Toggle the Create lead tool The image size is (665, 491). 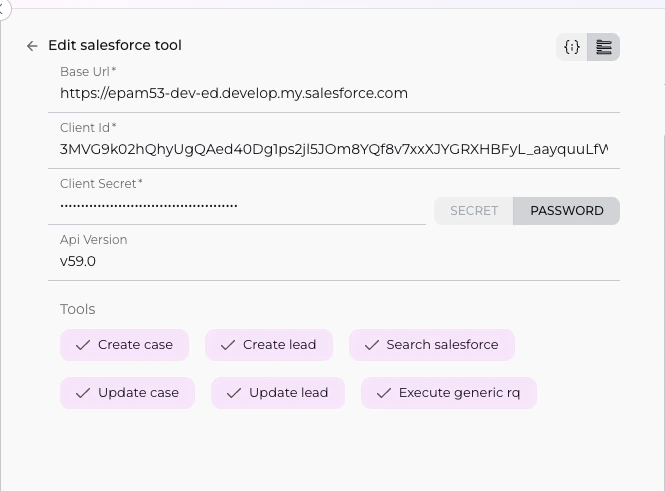click(x=269, y=345)
